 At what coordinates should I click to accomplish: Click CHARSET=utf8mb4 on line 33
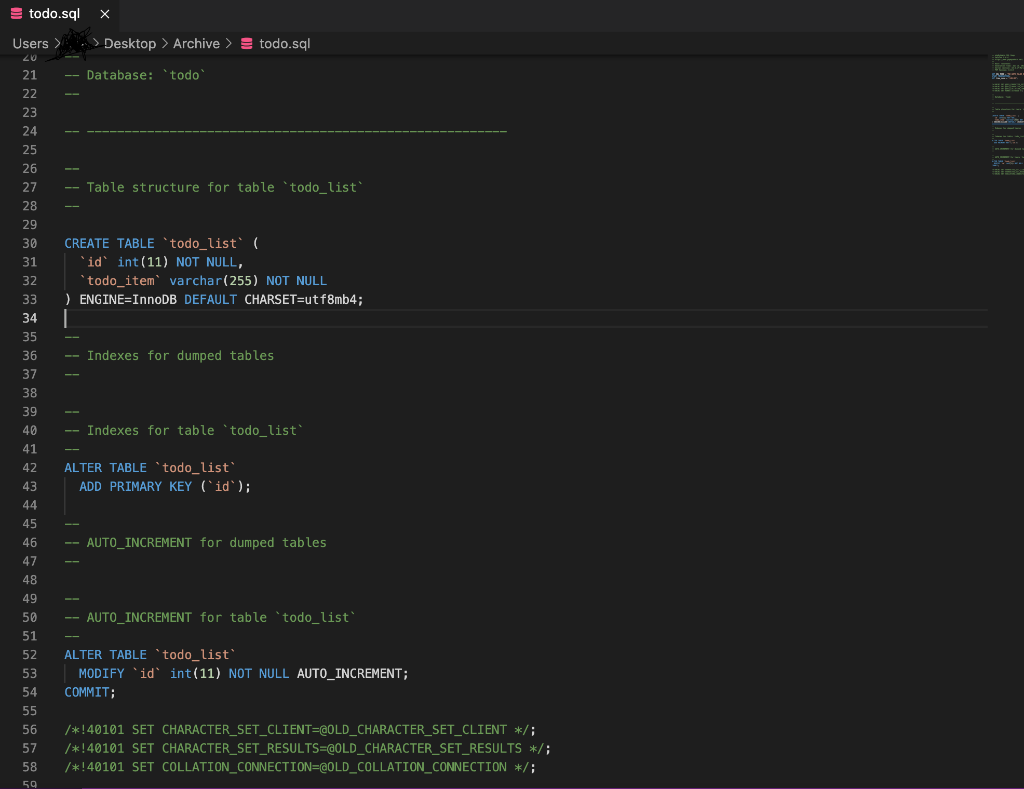pyautogui.click(x=300, y=300)
